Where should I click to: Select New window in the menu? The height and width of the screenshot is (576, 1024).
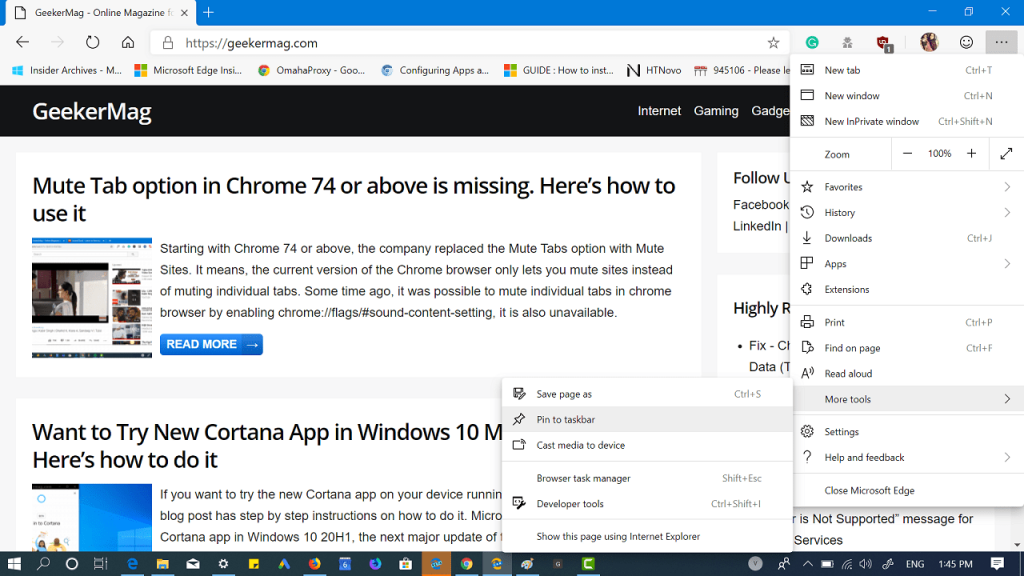click(907, 95)
